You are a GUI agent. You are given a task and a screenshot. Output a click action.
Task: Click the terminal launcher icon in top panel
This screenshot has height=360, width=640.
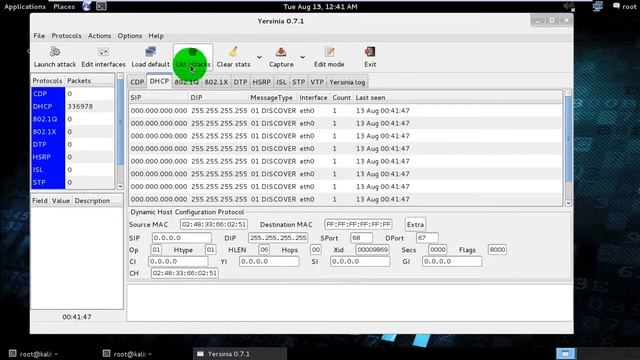pos(101,6)
